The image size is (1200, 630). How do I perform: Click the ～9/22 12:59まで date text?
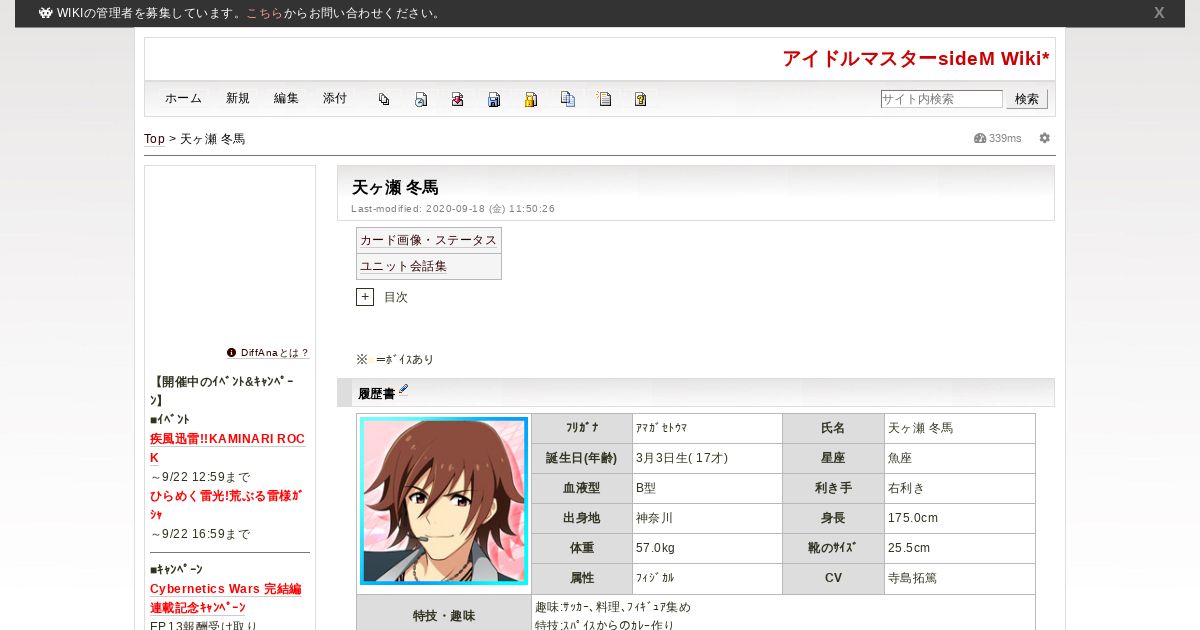point(200,477)
